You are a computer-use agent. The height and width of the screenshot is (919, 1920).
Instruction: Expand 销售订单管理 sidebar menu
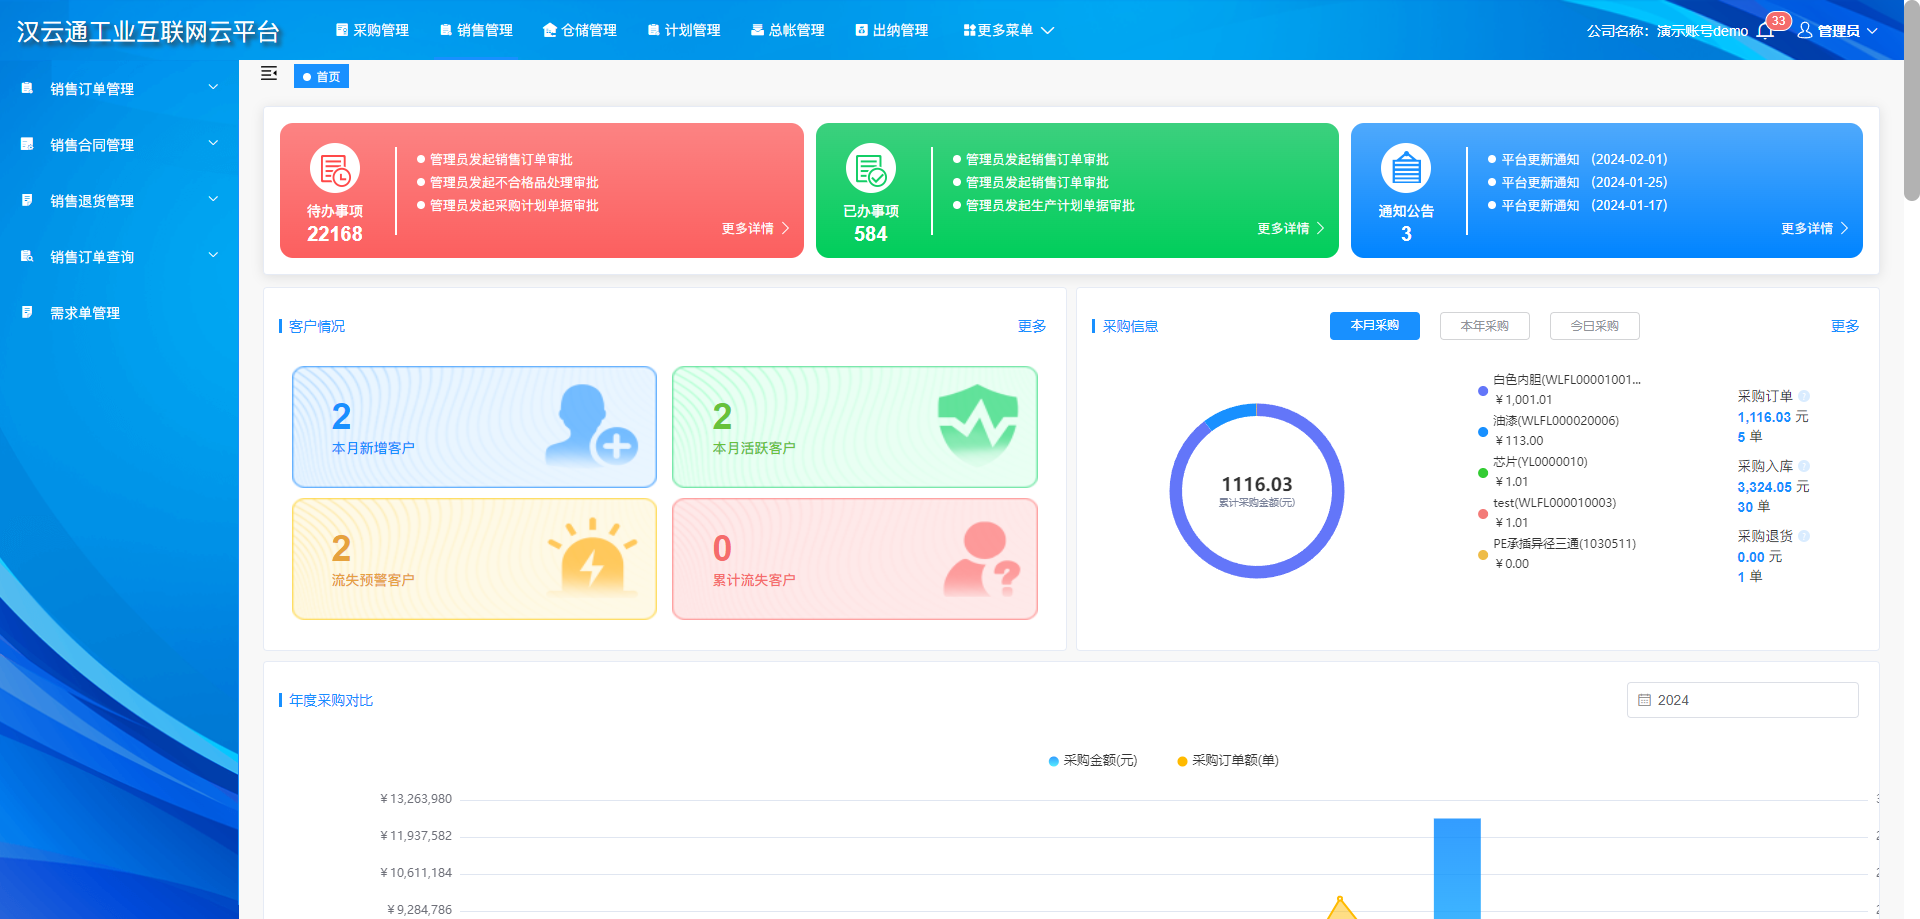click(x=119, y=89)
